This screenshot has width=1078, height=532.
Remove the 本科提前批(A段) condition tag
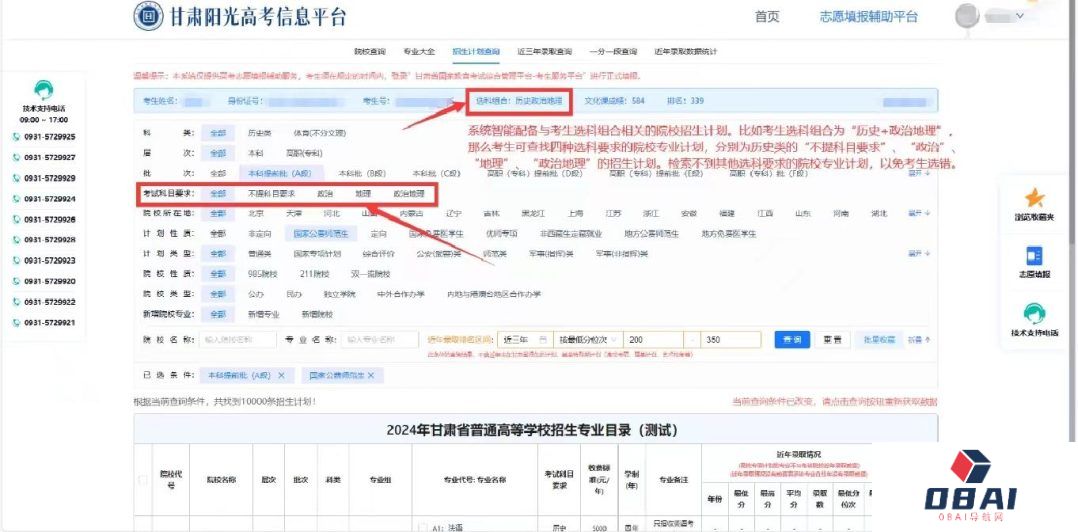[281, 375]
